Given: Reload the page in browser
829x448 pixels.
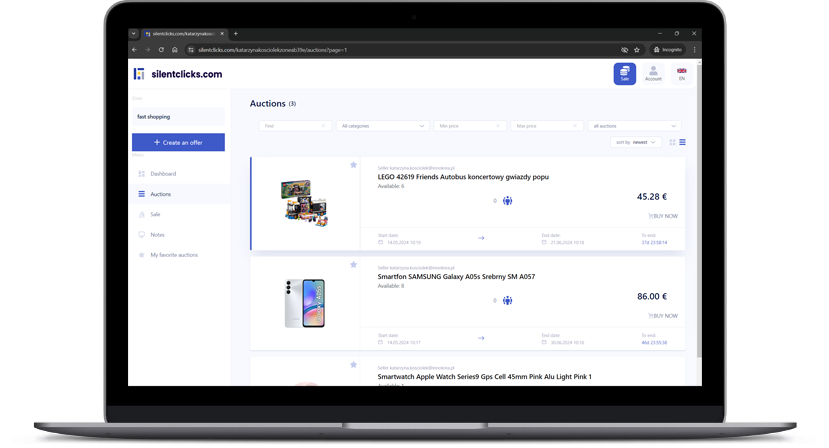Looking at the screenshot, I should (161, 50).
